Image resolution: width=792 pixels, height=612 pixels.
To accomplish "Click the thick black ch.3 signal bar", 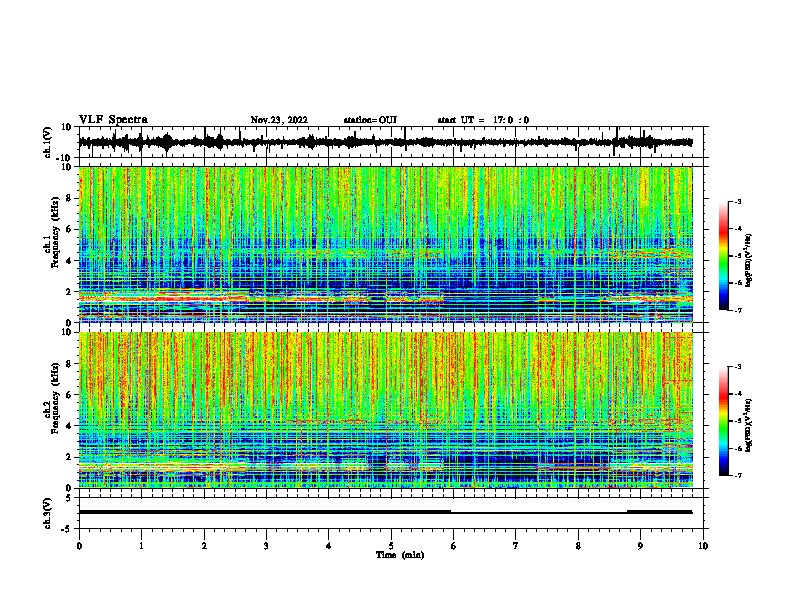I will pos(265,512).
